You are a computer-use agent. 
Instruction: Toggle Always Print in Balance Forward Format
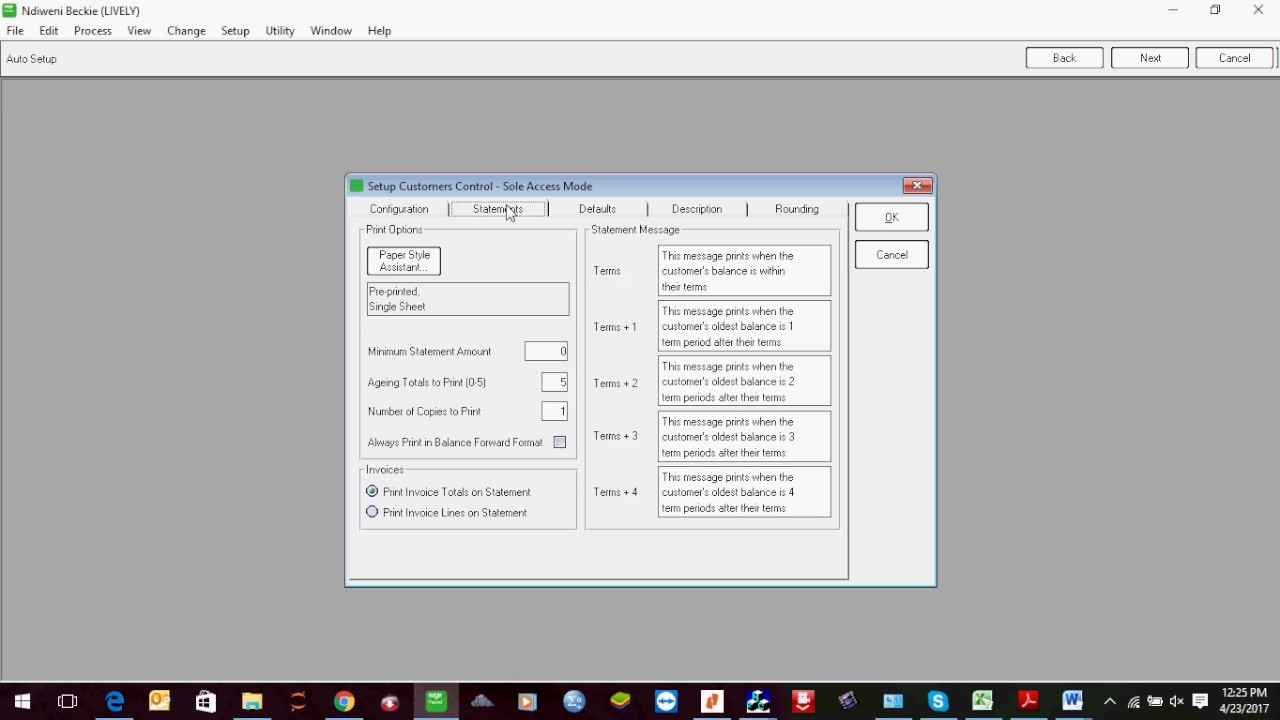[559, 442]
